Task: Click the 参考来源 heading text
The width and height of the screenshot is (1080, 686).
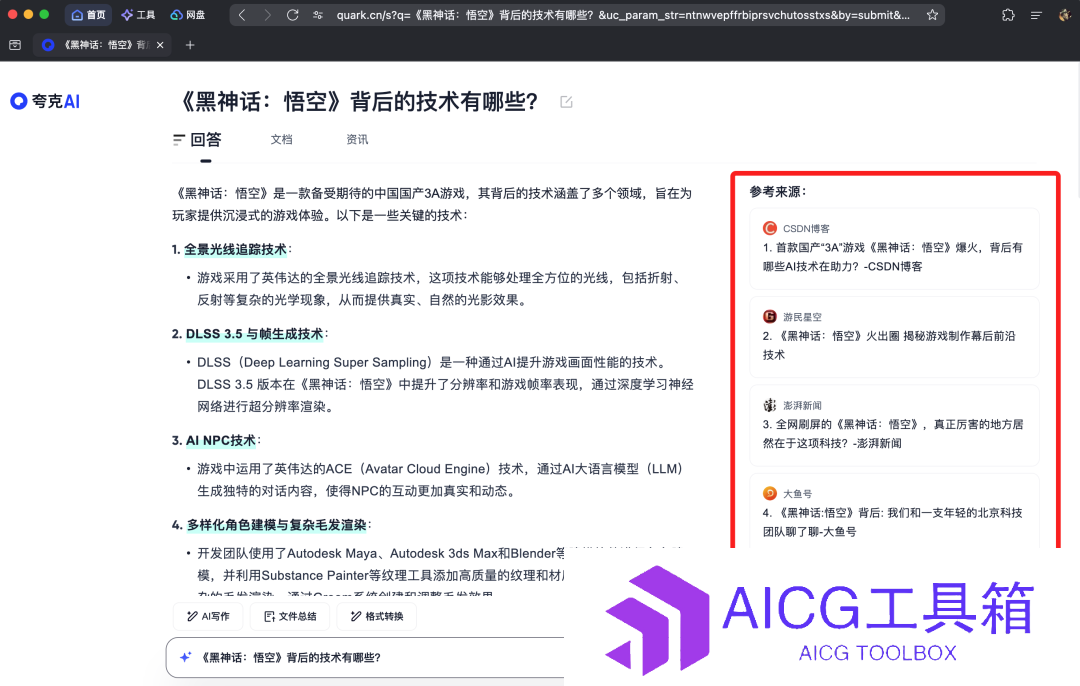Action: (x=778, y=192)
